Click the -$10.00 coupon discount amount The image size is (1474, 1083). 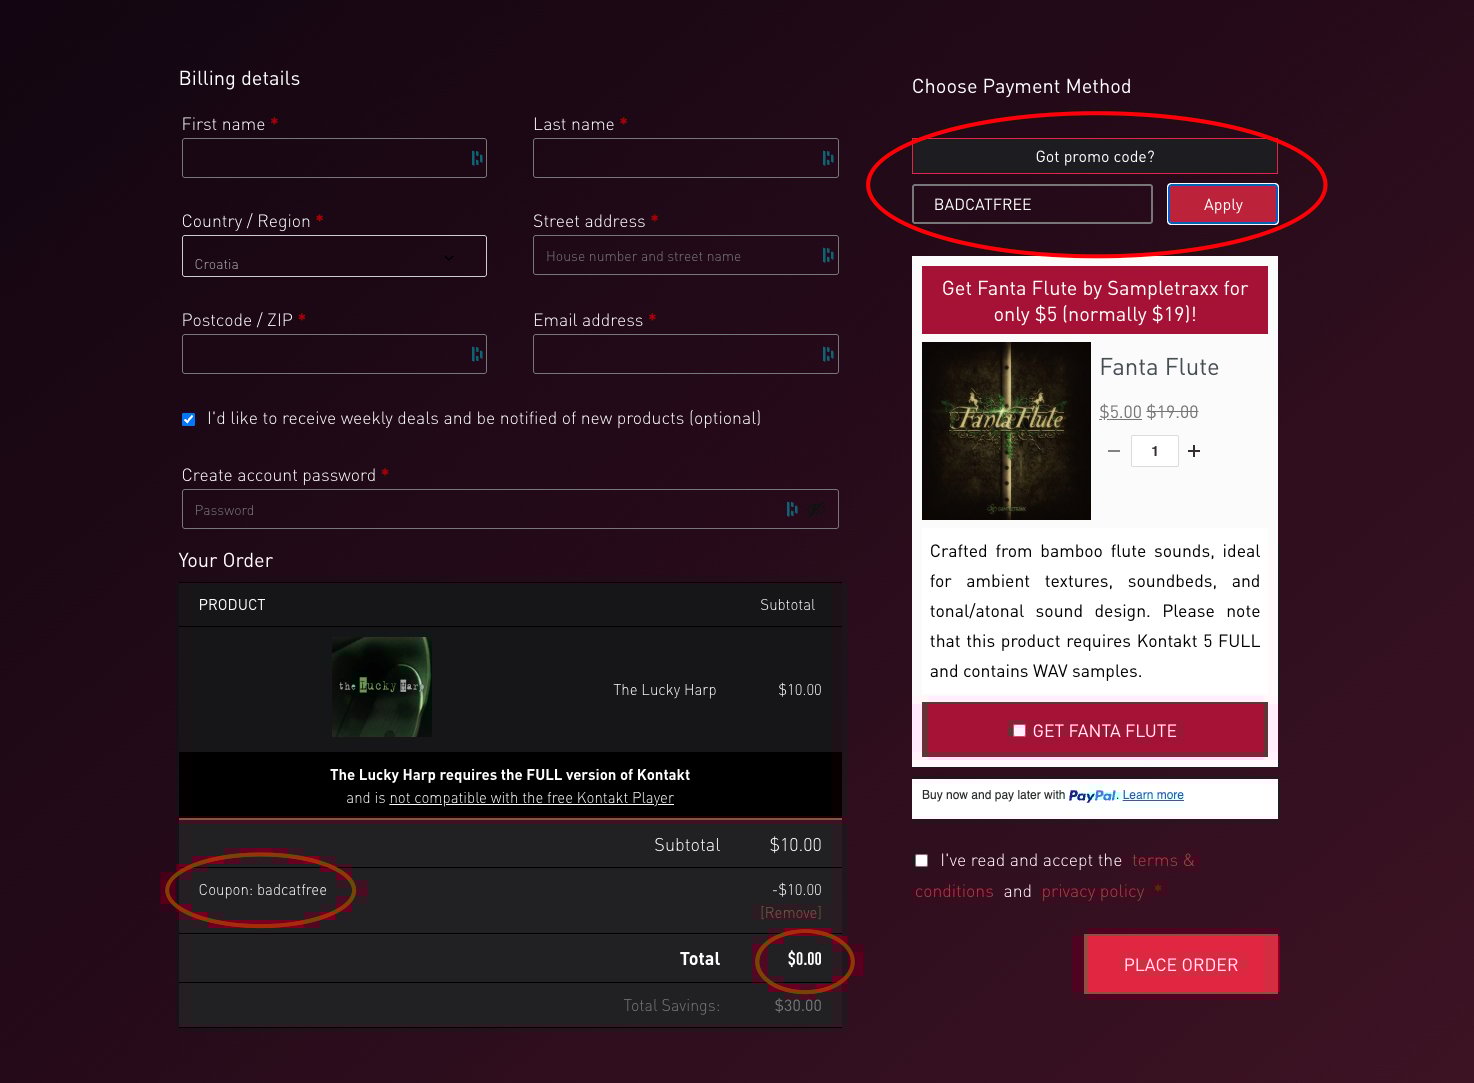797,890
